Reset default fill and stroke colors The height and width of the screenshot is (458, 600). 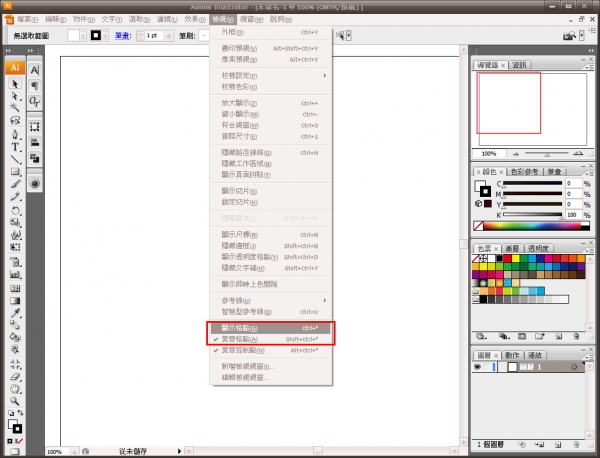(x=11, y=413)
